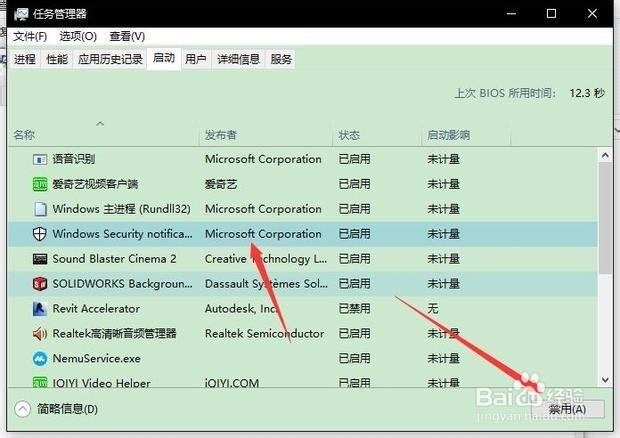Click the Realtek speaker icon
The width and height of the screenshot is (620, 438).
[x=40, y=334]
